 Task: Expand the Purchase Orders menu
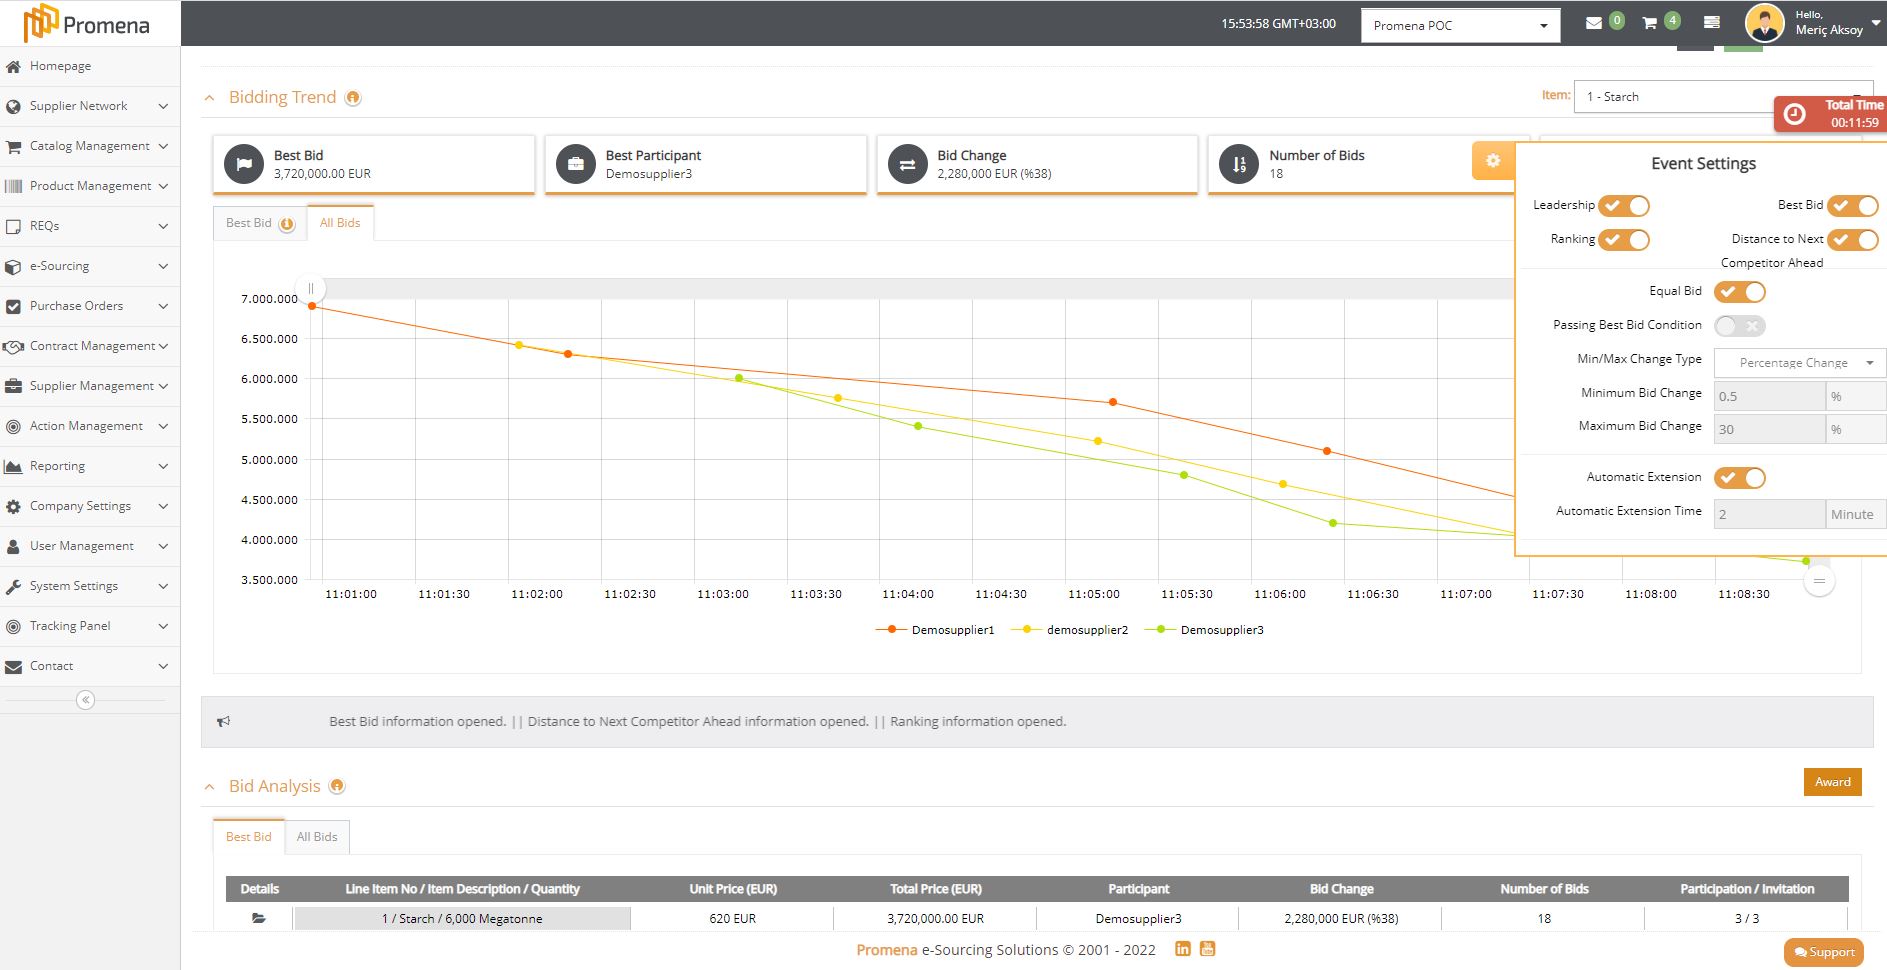click(x=90, y=306)
